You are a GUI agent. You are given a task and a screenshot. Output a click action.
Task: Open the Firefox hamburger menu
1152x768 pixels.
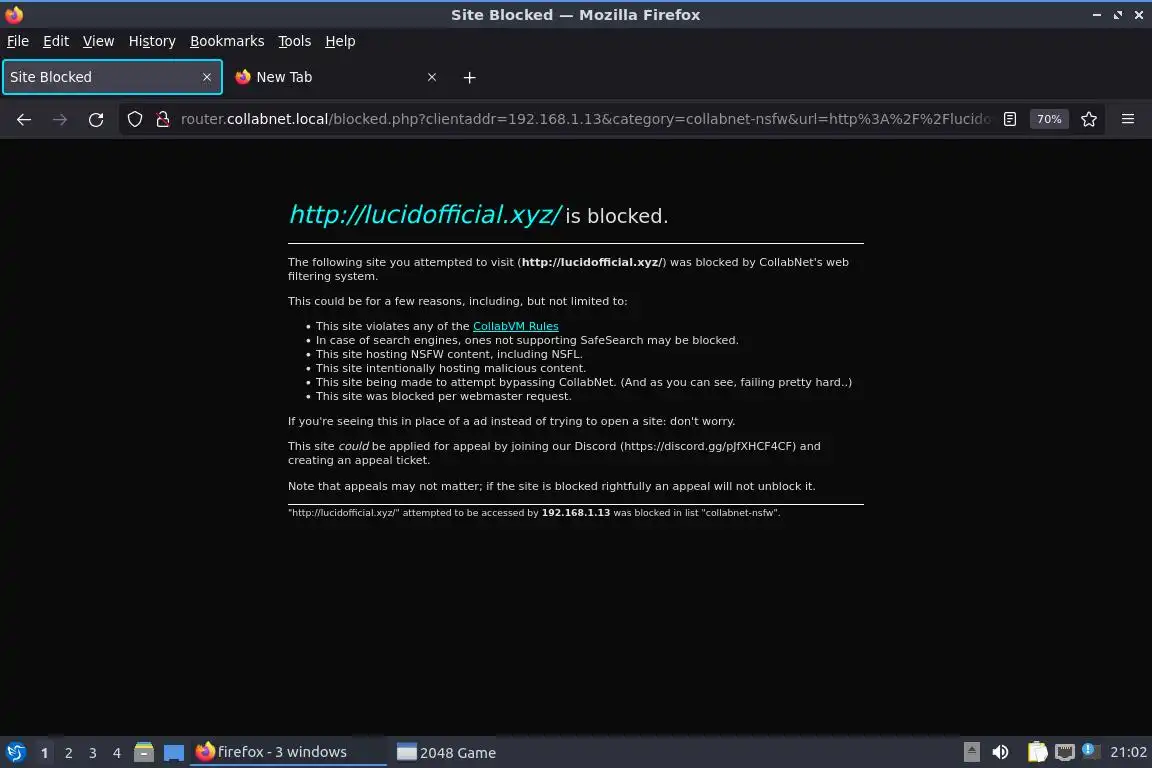click(1128, 119)
